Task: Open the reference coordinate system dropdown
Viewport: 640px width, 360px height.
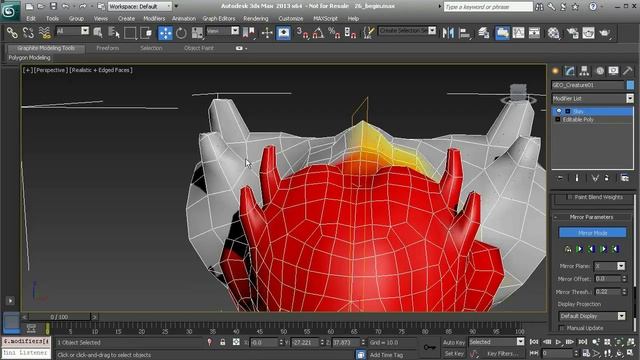Action: click(222, 31)
